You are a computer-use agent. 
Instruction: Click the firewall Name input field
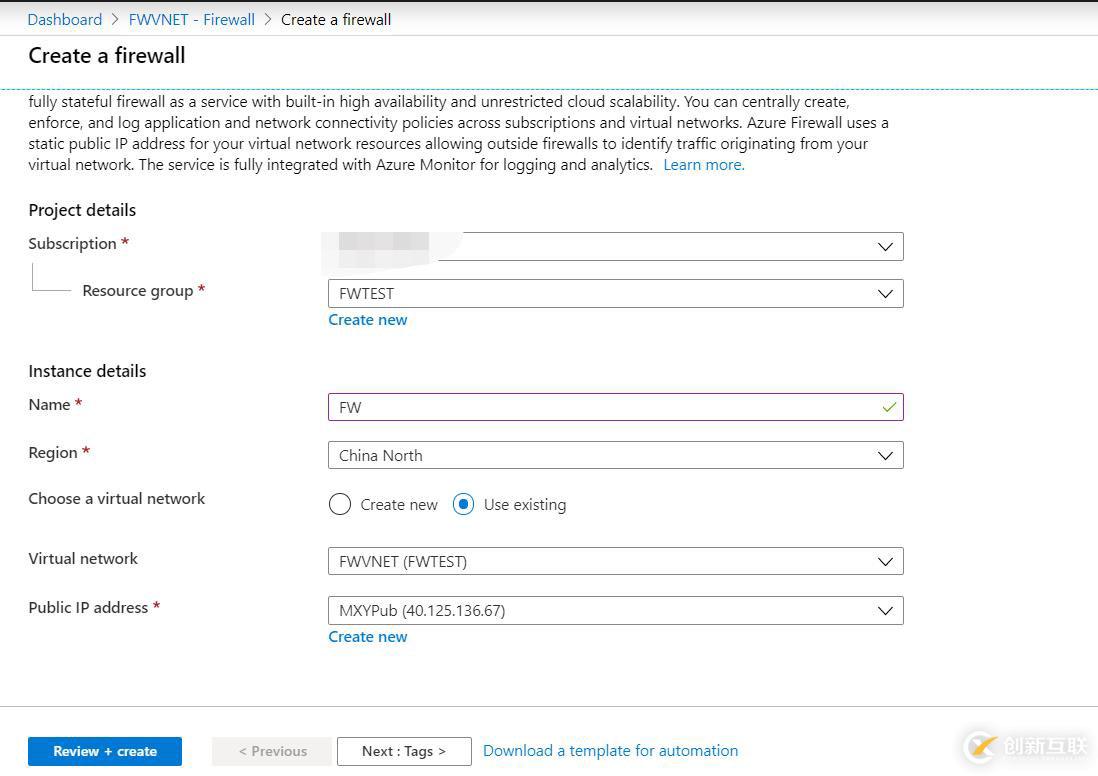pos(600,407)
